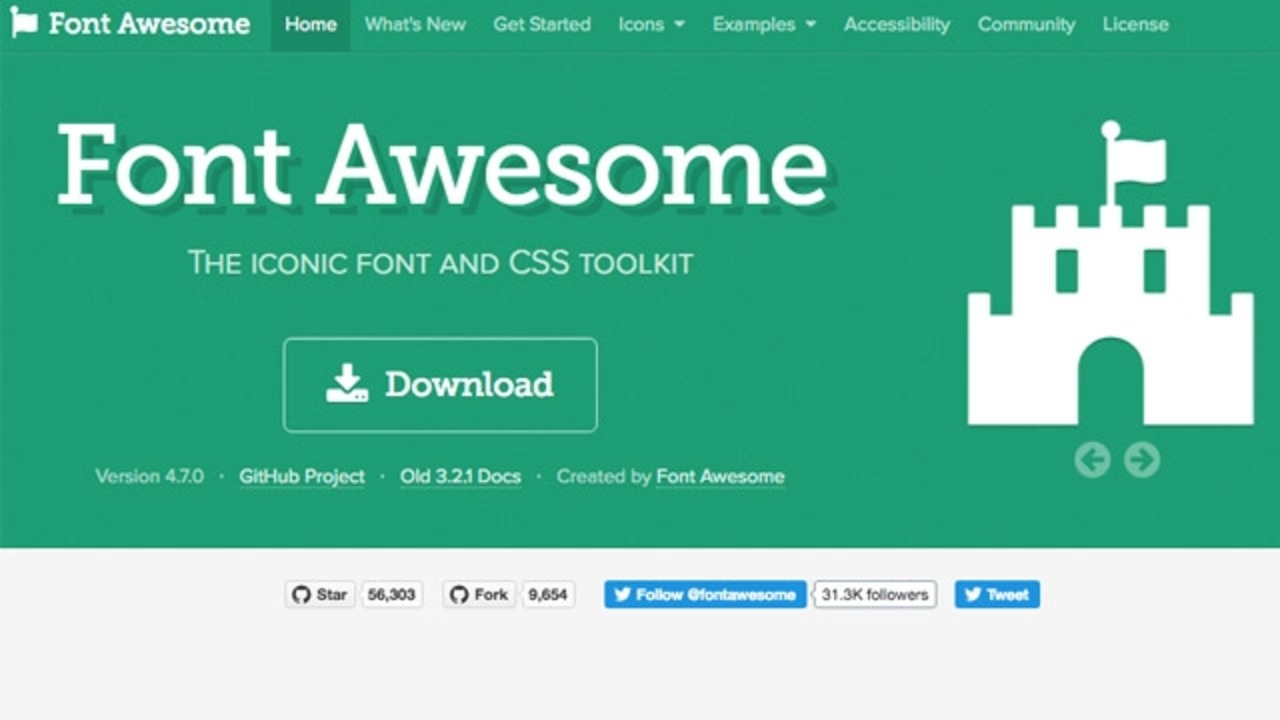Expand the Examples dropdown menu
This screenshot has height=720, width=1280.
[x=764, y=24]
